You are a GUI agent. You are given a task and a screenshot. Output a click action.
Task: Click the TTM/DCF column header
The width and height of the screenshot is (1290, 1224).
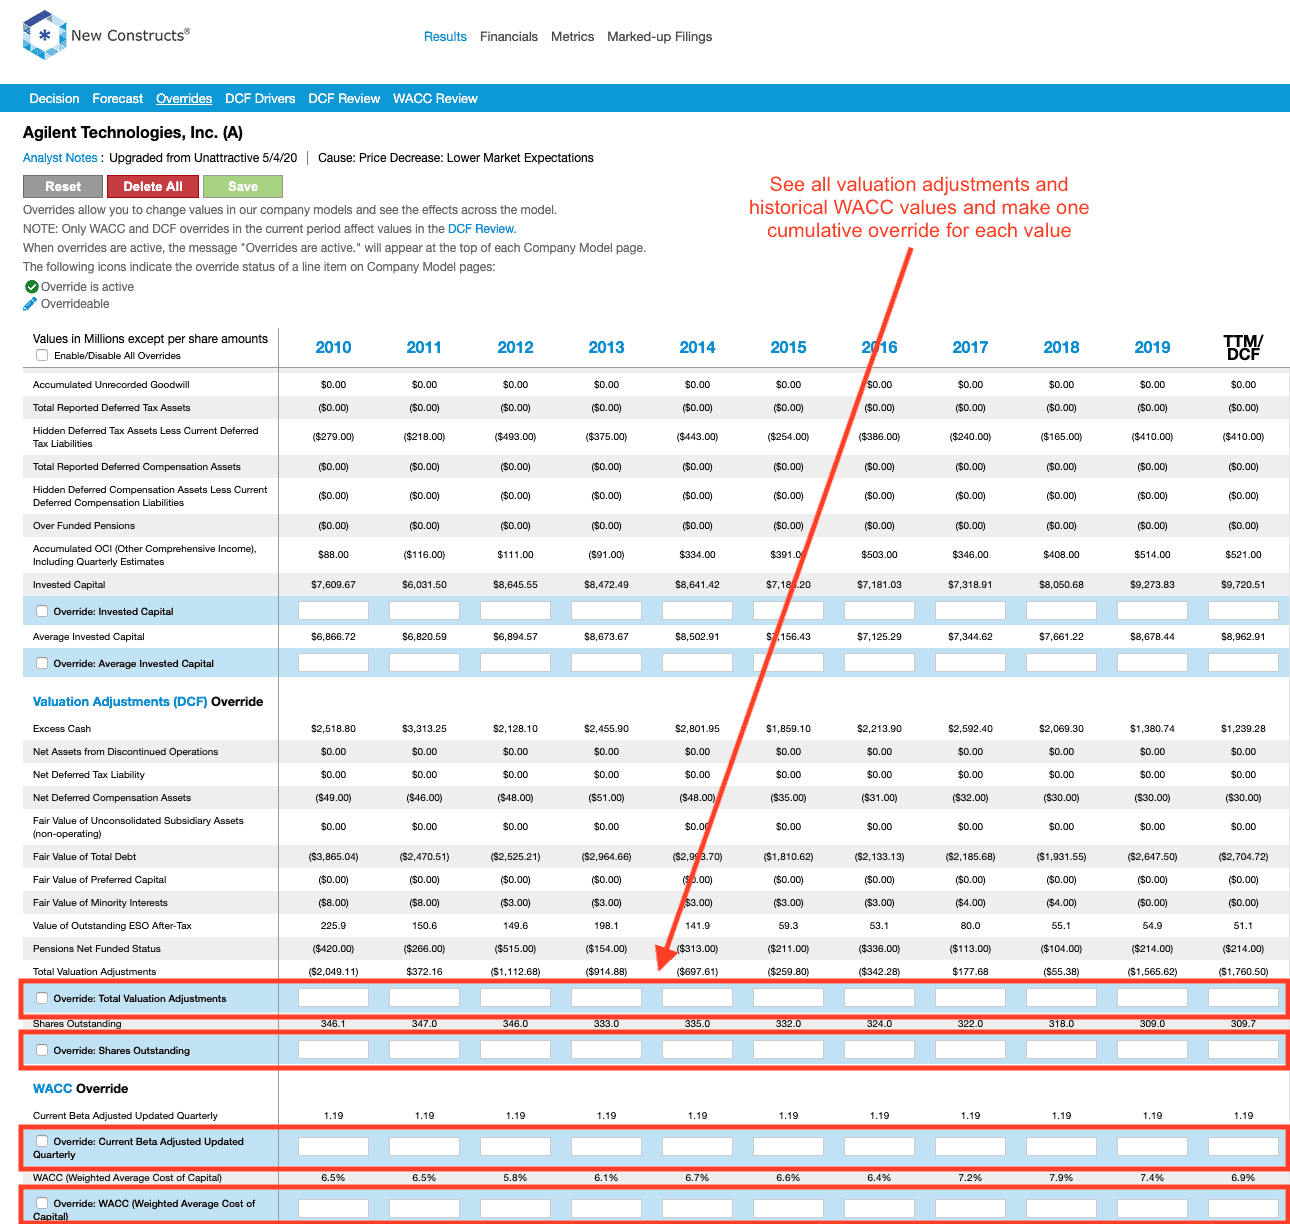pyautogui.click(x=1243, y=347)
